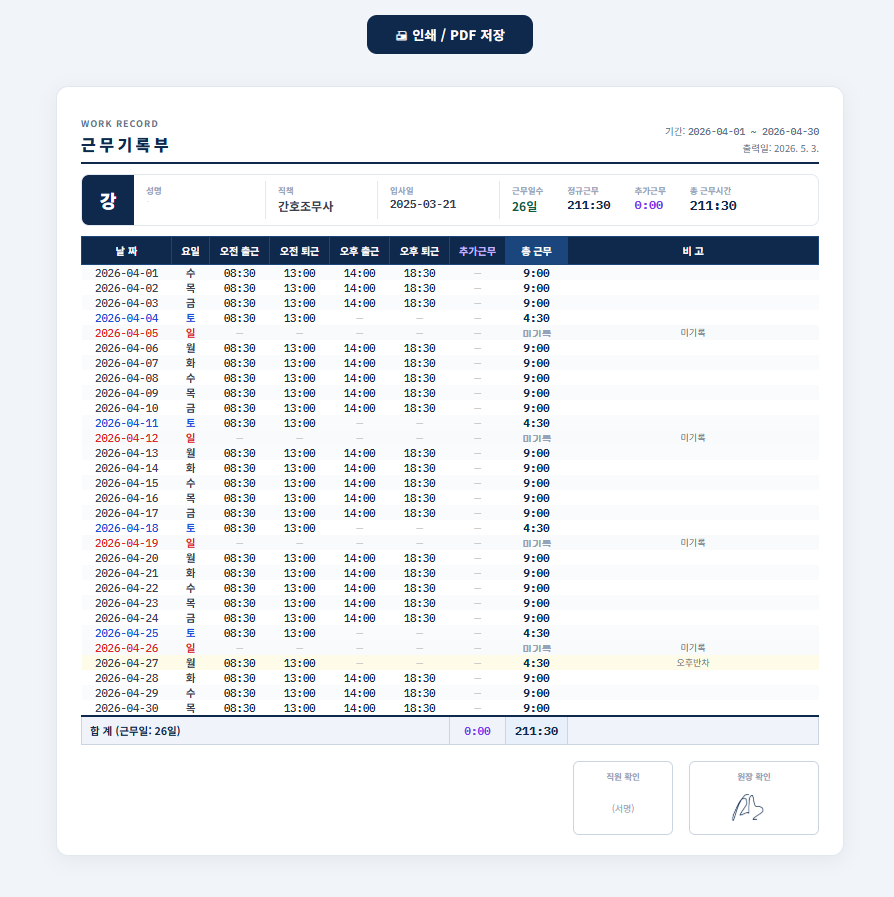Click the 인쇄 / PDF 저장 button

[x=450, y=35]
